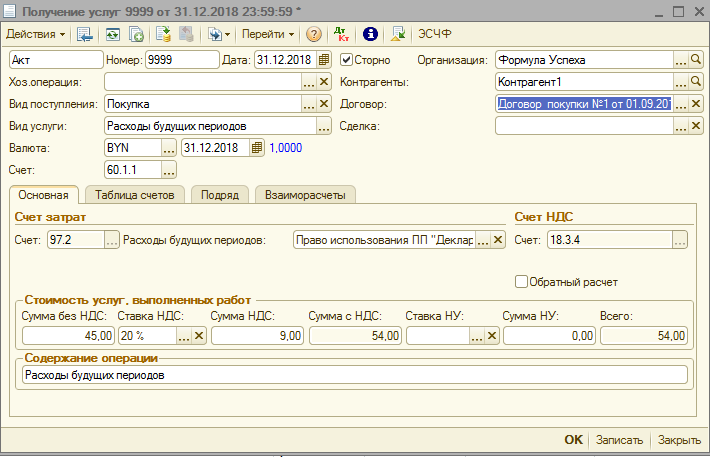Open help with the question mark icon
The height and width of the screenshot is (457, 710).
[x=314, y=34]
